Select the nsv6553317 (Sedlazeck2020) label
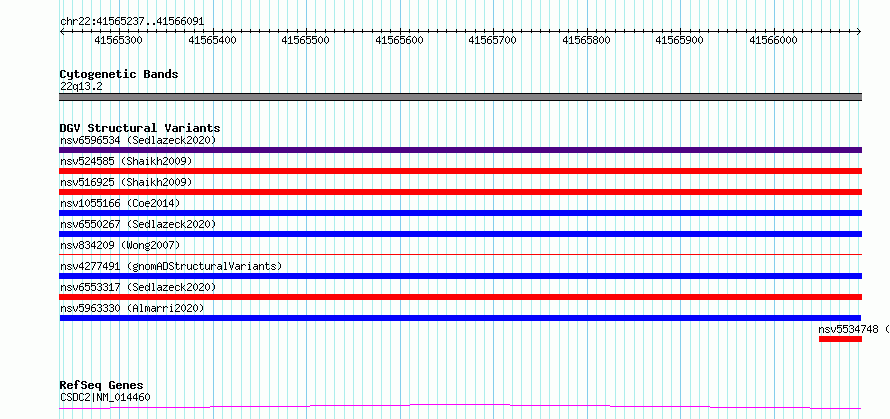890x419 pixels. 138,287
